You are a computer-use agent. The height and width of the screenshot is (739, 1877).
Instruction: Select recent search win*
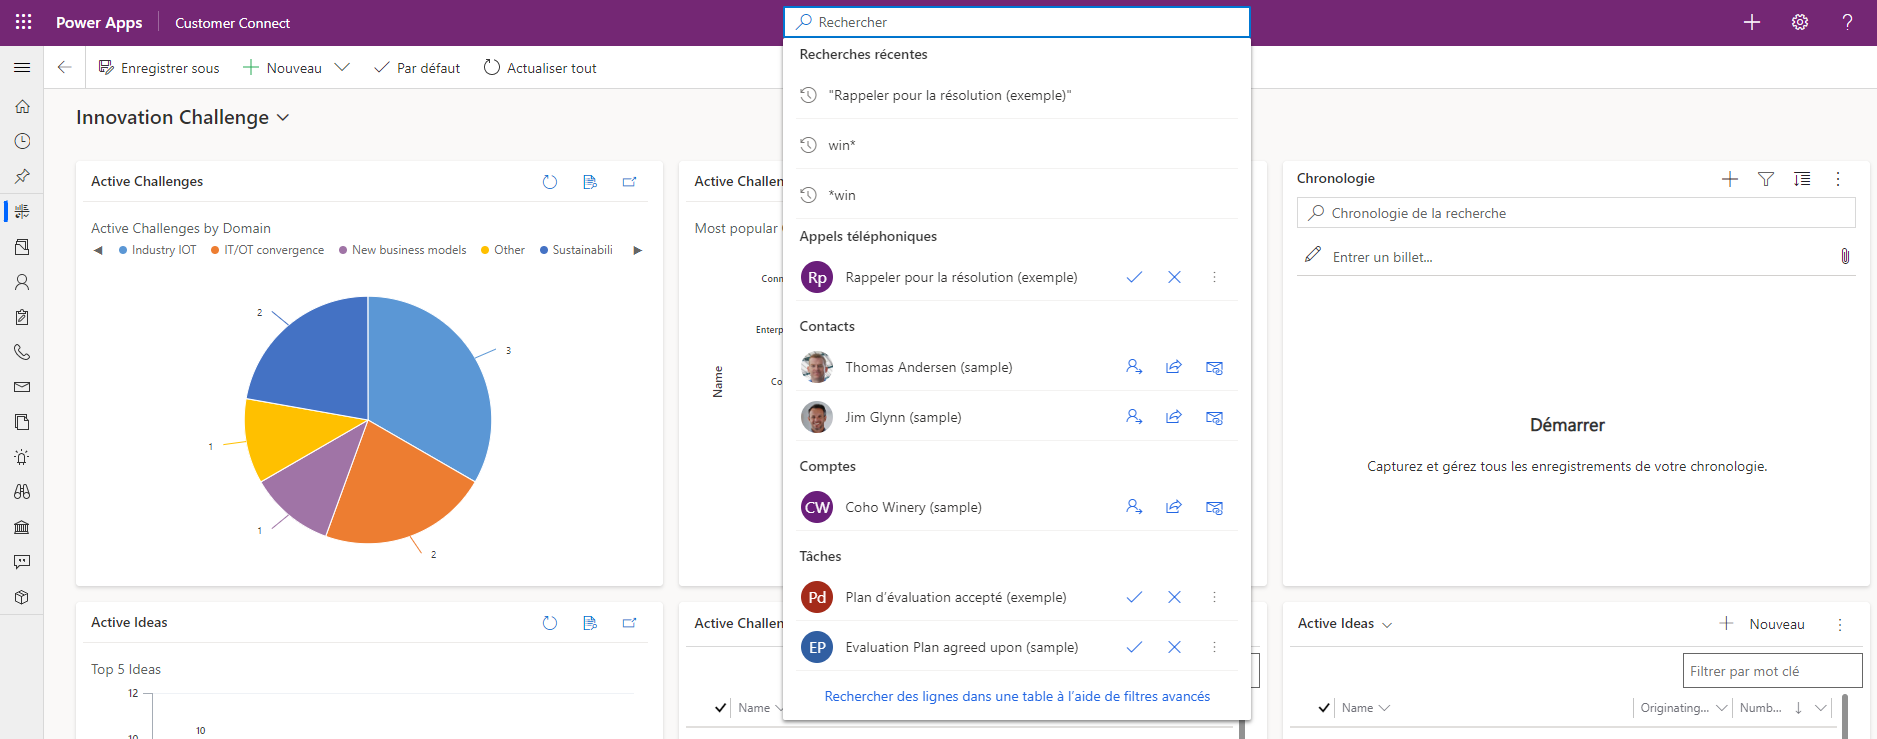(x=1017, y=145)
